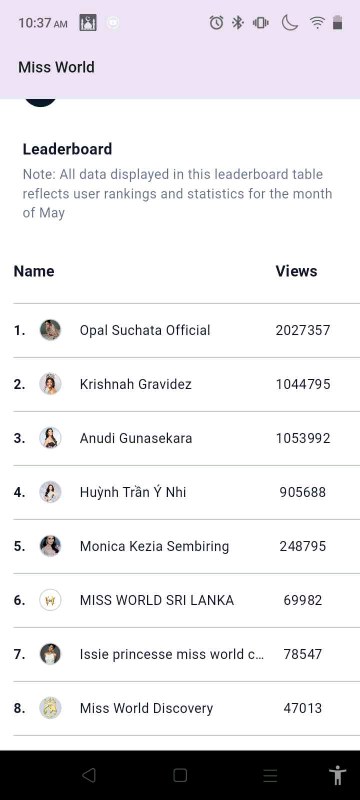
Task: Tap the Wi-Fi status bar icon
Action: pyautogui.click(x=317, y=22)
